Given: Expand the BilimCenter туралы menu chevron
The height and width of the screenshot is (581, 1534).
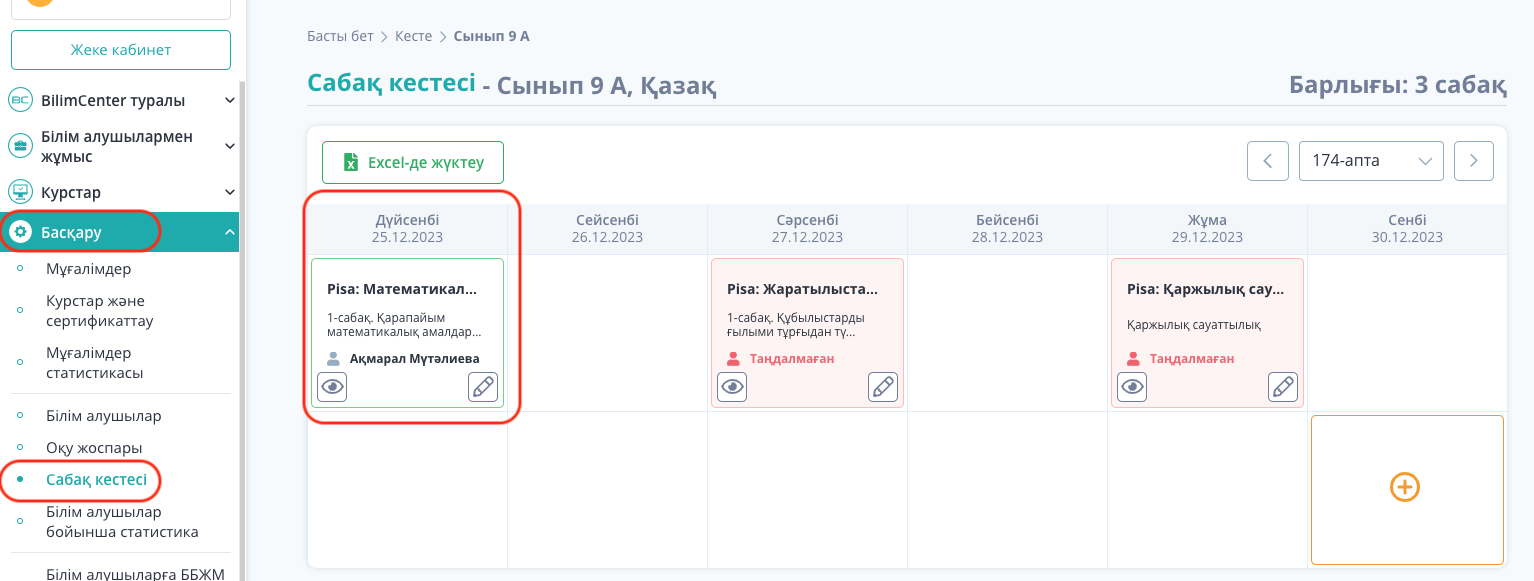Looking at the screenshot, I should pos(230,101).
